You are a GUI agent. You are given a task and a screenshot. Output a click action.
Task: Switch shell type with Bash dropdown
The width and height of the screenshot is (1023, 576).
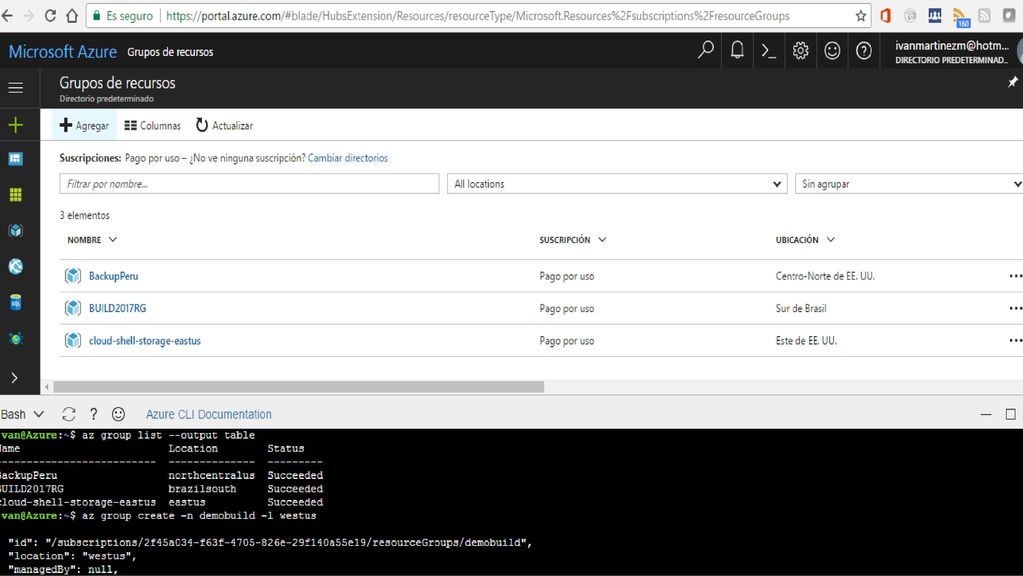point(22,414)
